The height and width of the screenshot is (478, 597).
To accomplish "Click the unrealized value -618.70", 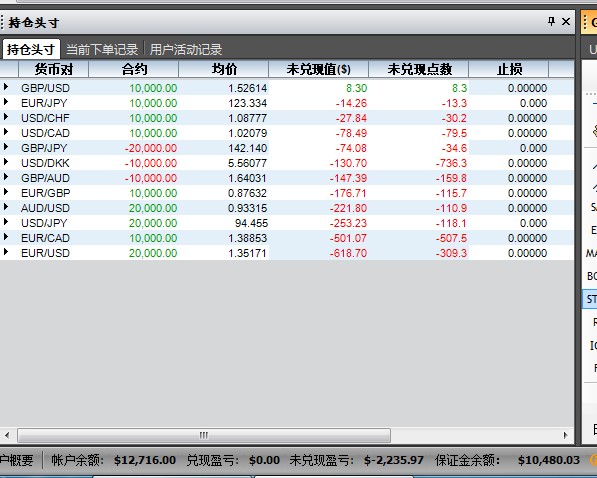I will [348, 253].
